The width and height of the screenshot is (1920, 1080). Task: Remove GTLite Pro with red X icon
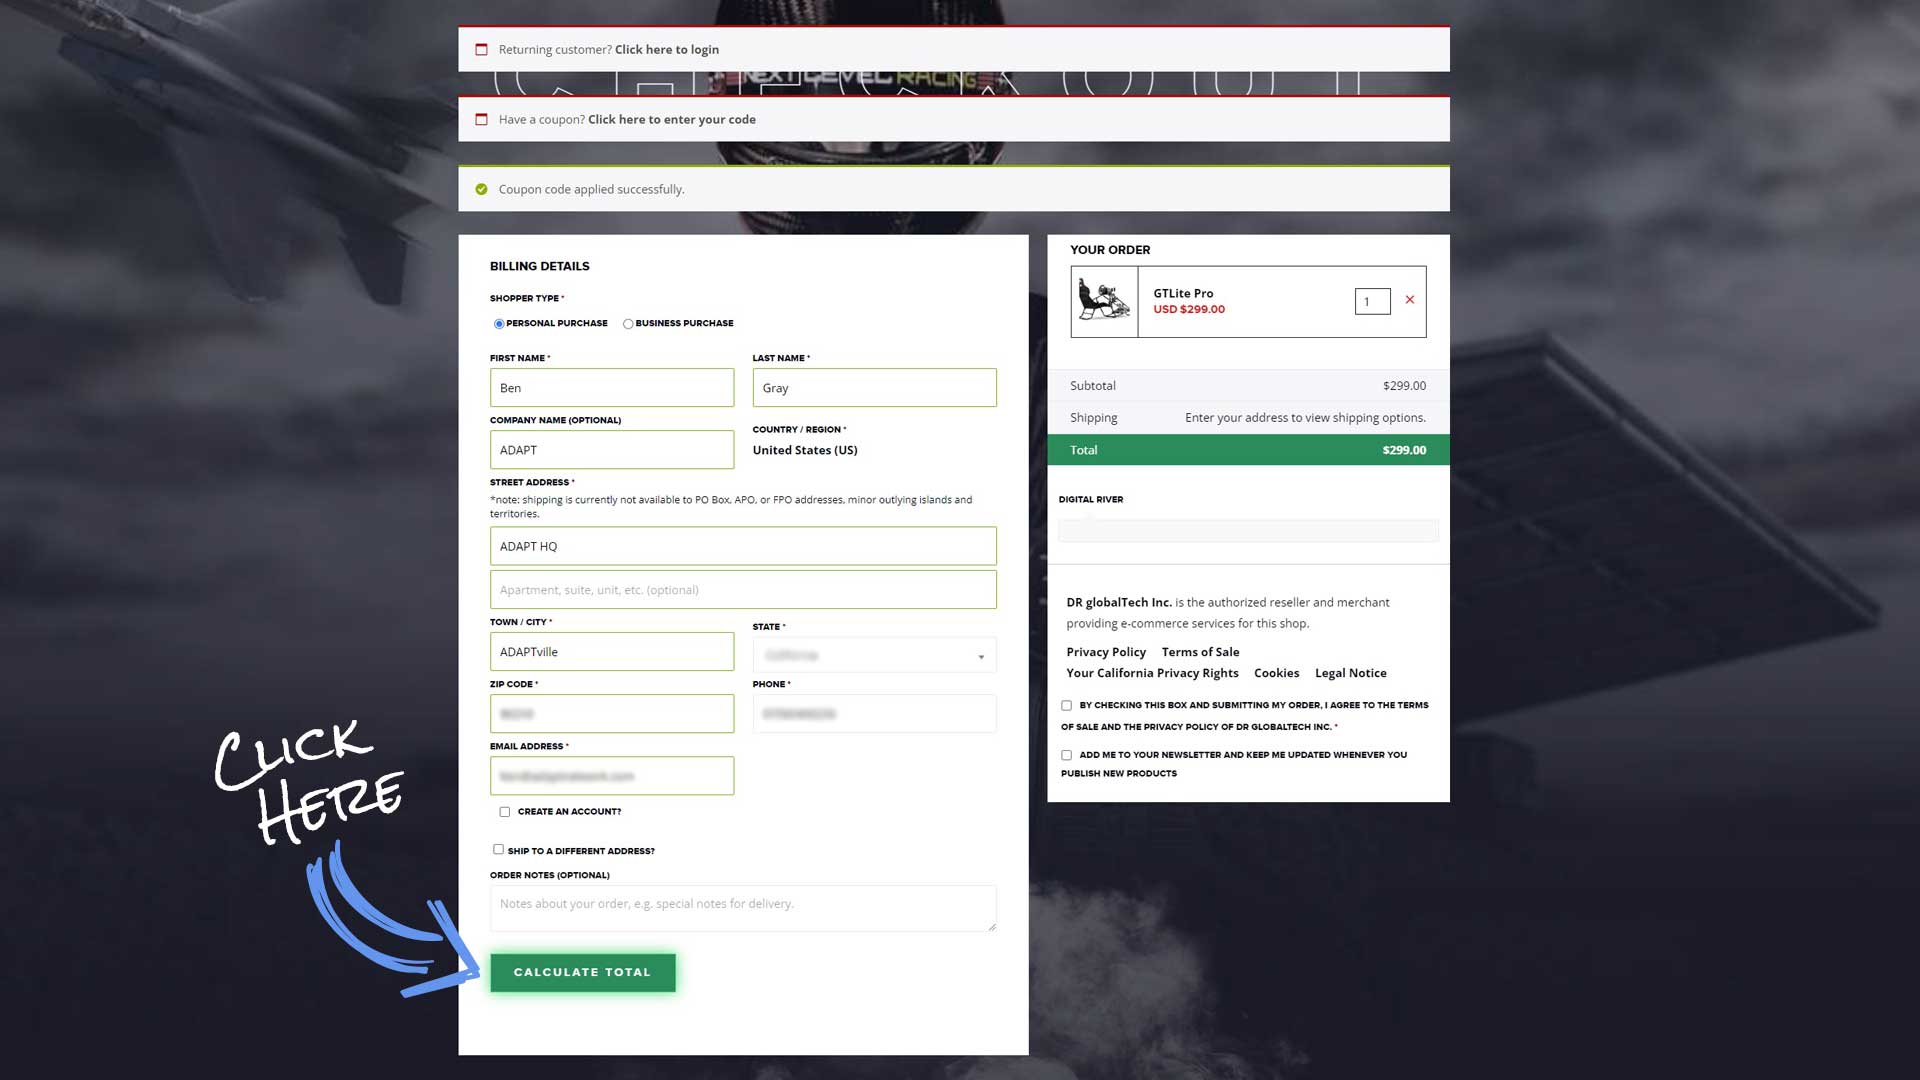(1409, 300)
